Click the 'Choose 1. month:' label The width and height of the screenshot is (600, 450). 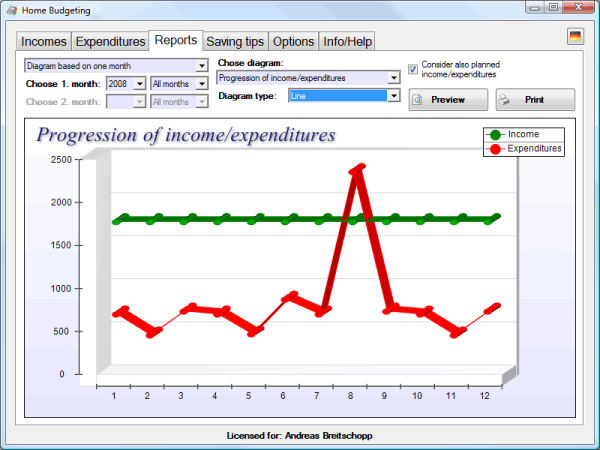tap(63, 84)
